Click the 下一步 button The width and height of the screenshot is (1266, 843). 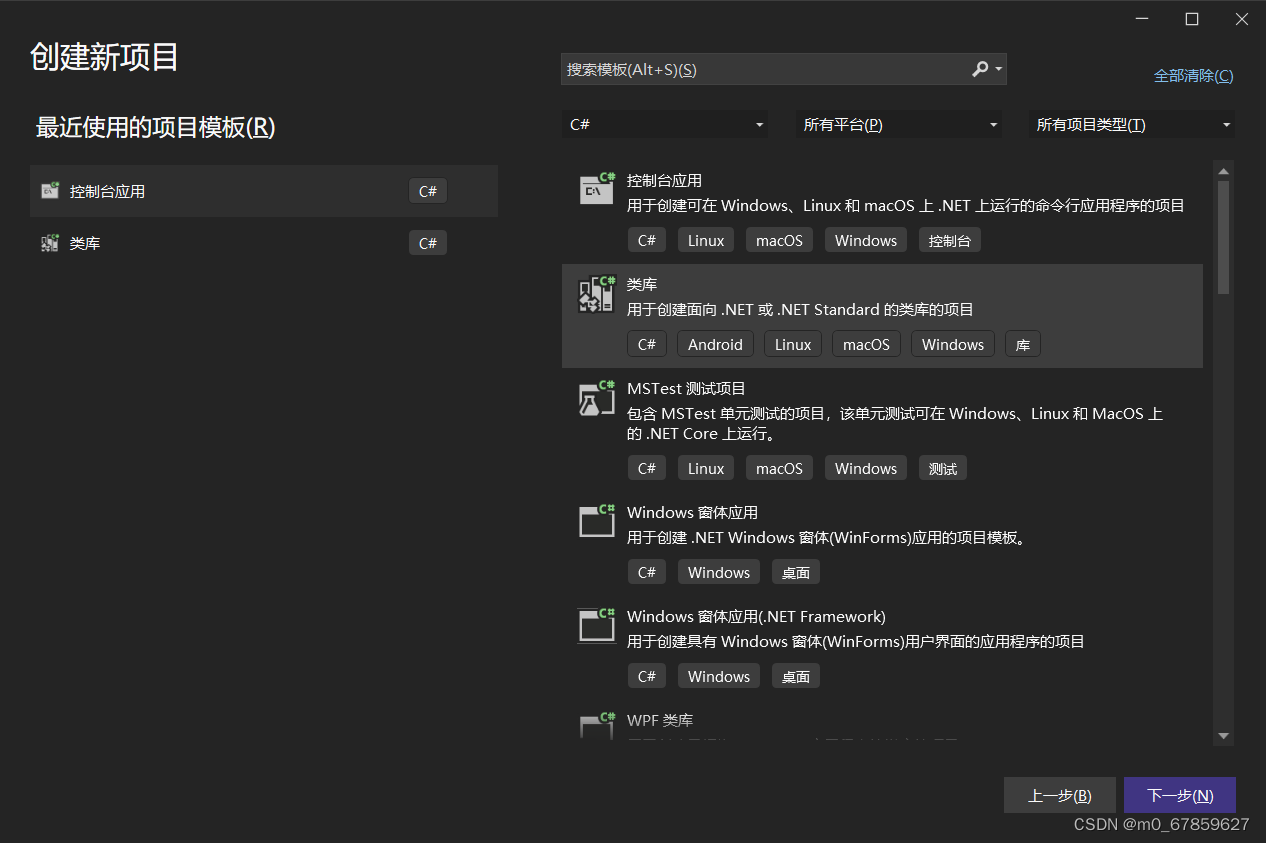coord(1179,795)
